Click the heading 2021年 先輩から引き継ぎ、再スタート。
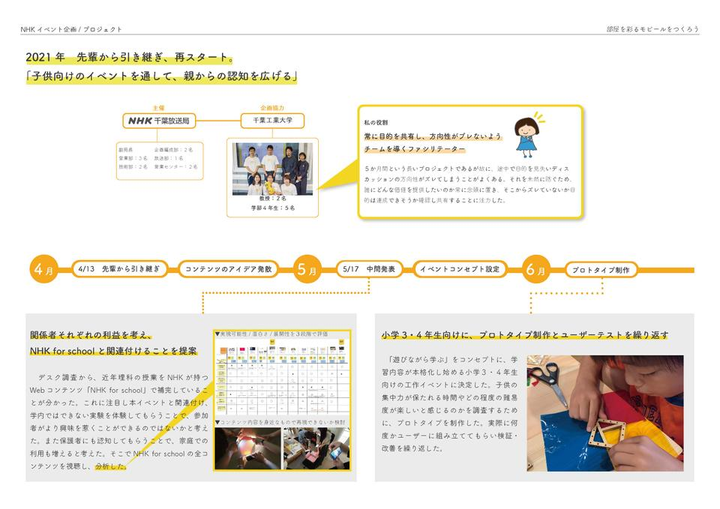Screen dimensions: 720x509 tap(129, 57)
